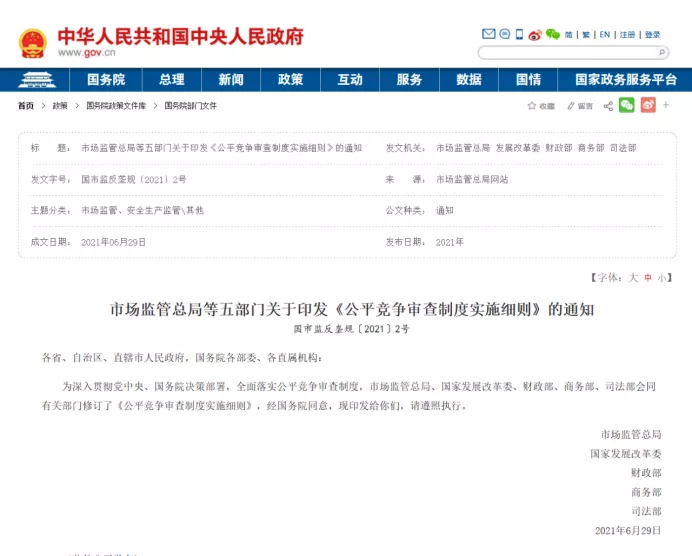
Task: Click the national emblem logo
Action: tap(33, 43)
